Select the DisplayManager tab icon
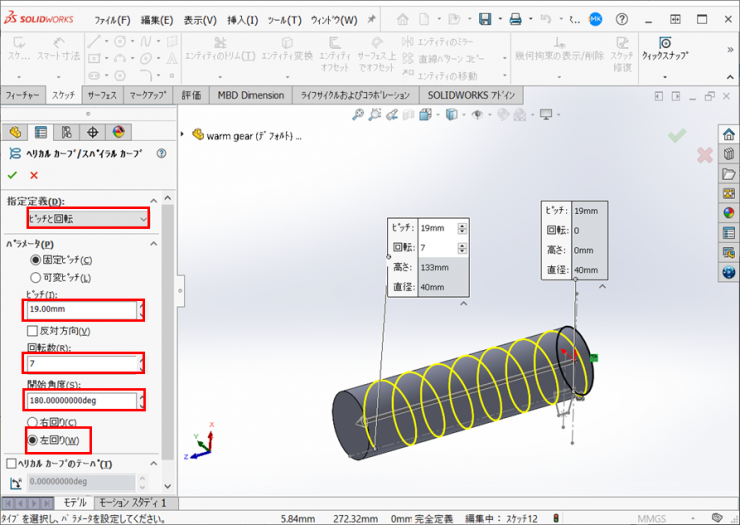This screenshot has width=740, height=525. tap(118, 132)
